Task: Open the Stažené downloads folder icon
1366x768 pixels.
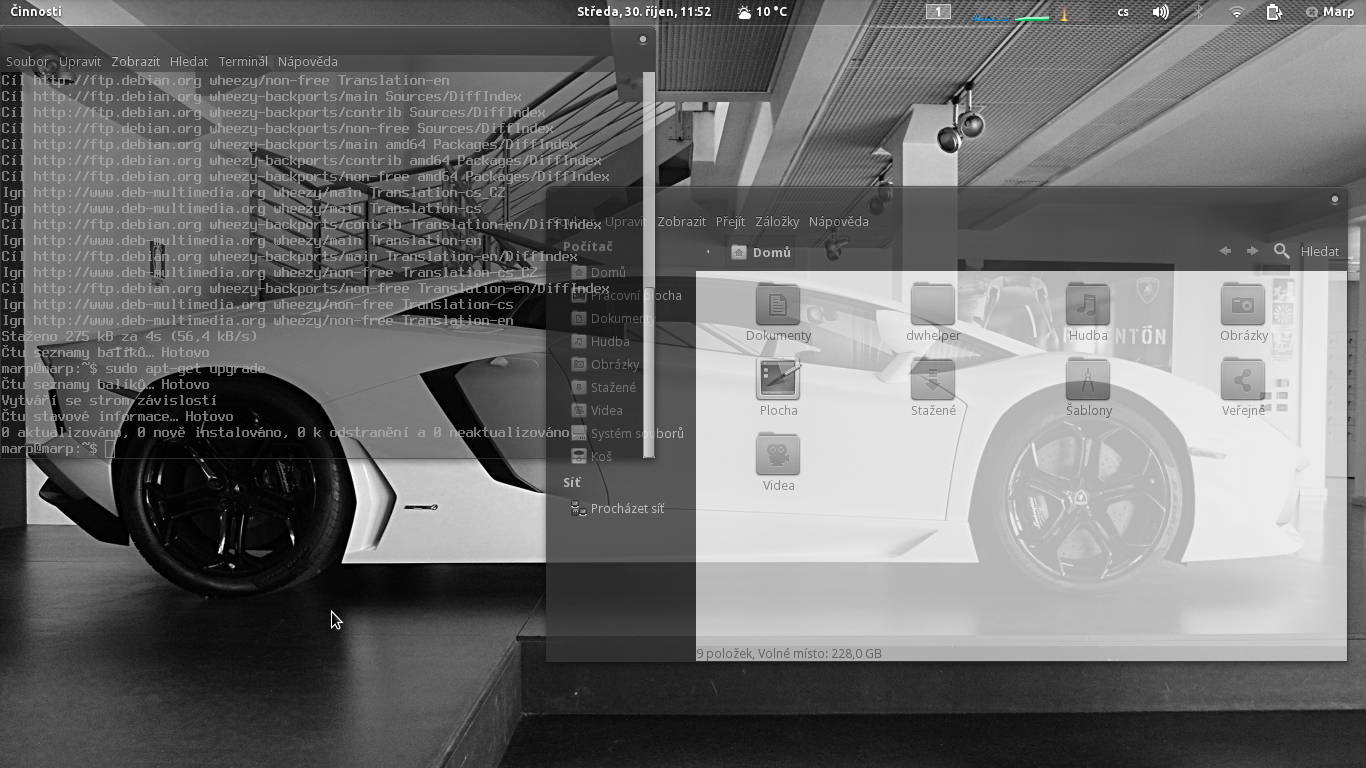Action: [x=933, y=379]
